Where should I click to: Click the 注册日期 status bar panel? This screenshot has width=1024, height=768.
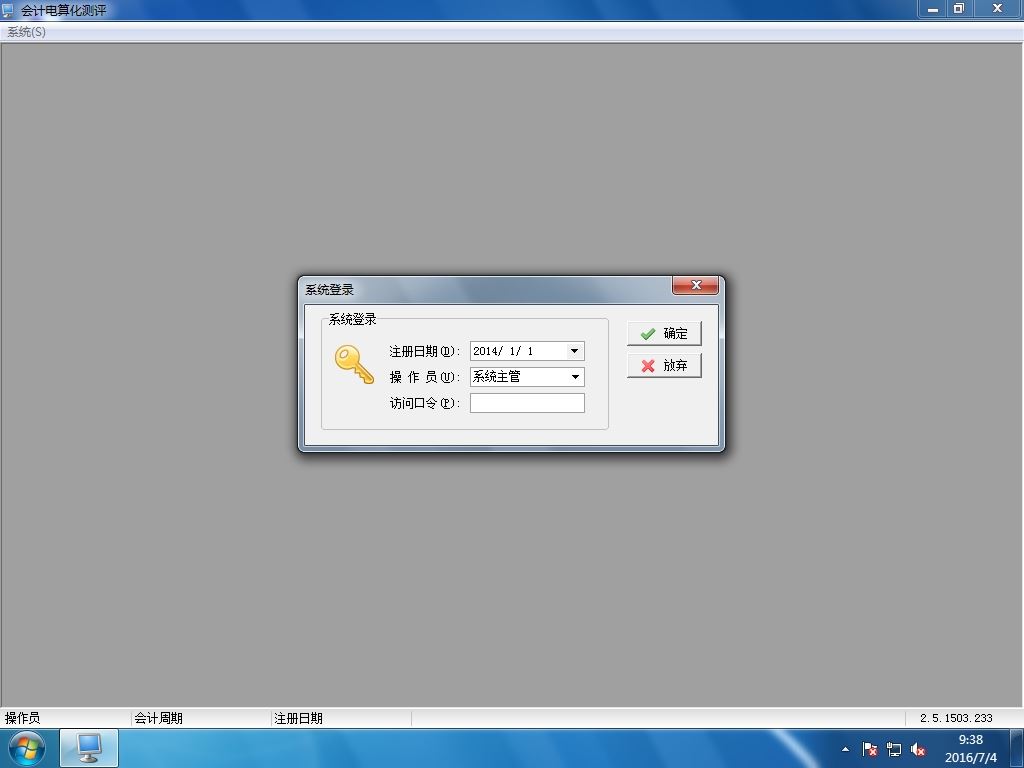point(341,718)
